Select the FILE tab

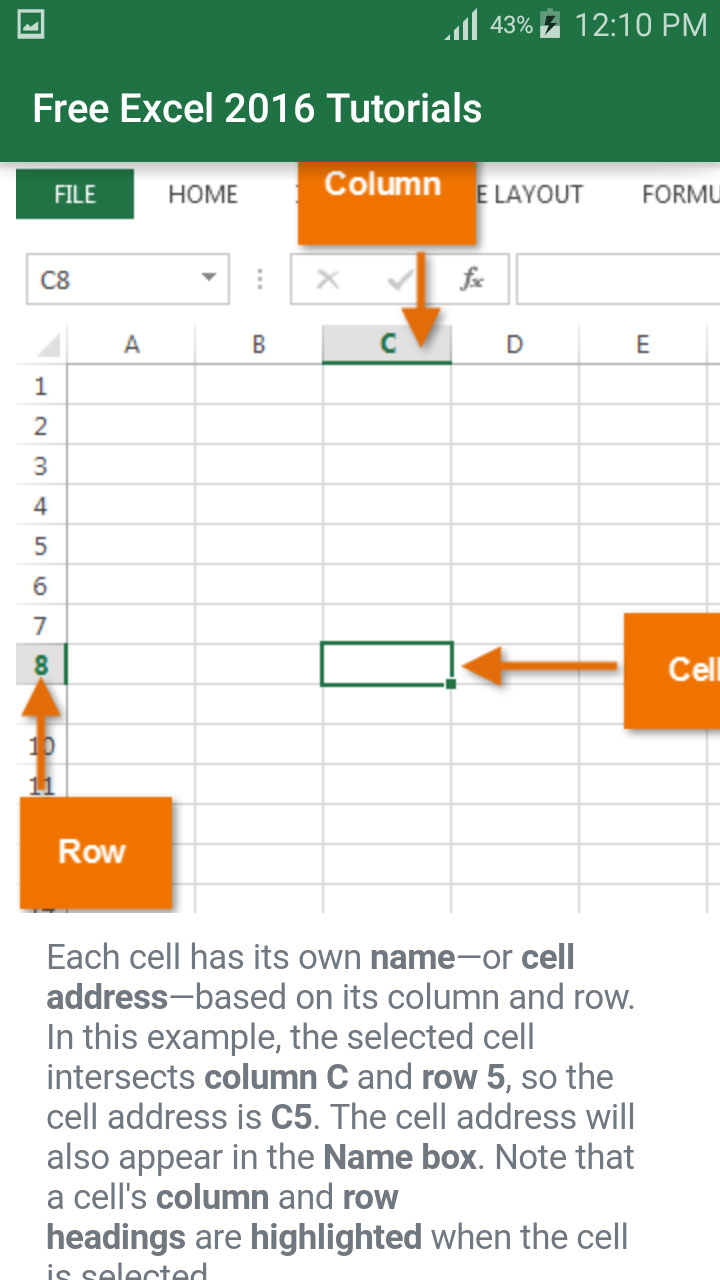click(74, 194)
